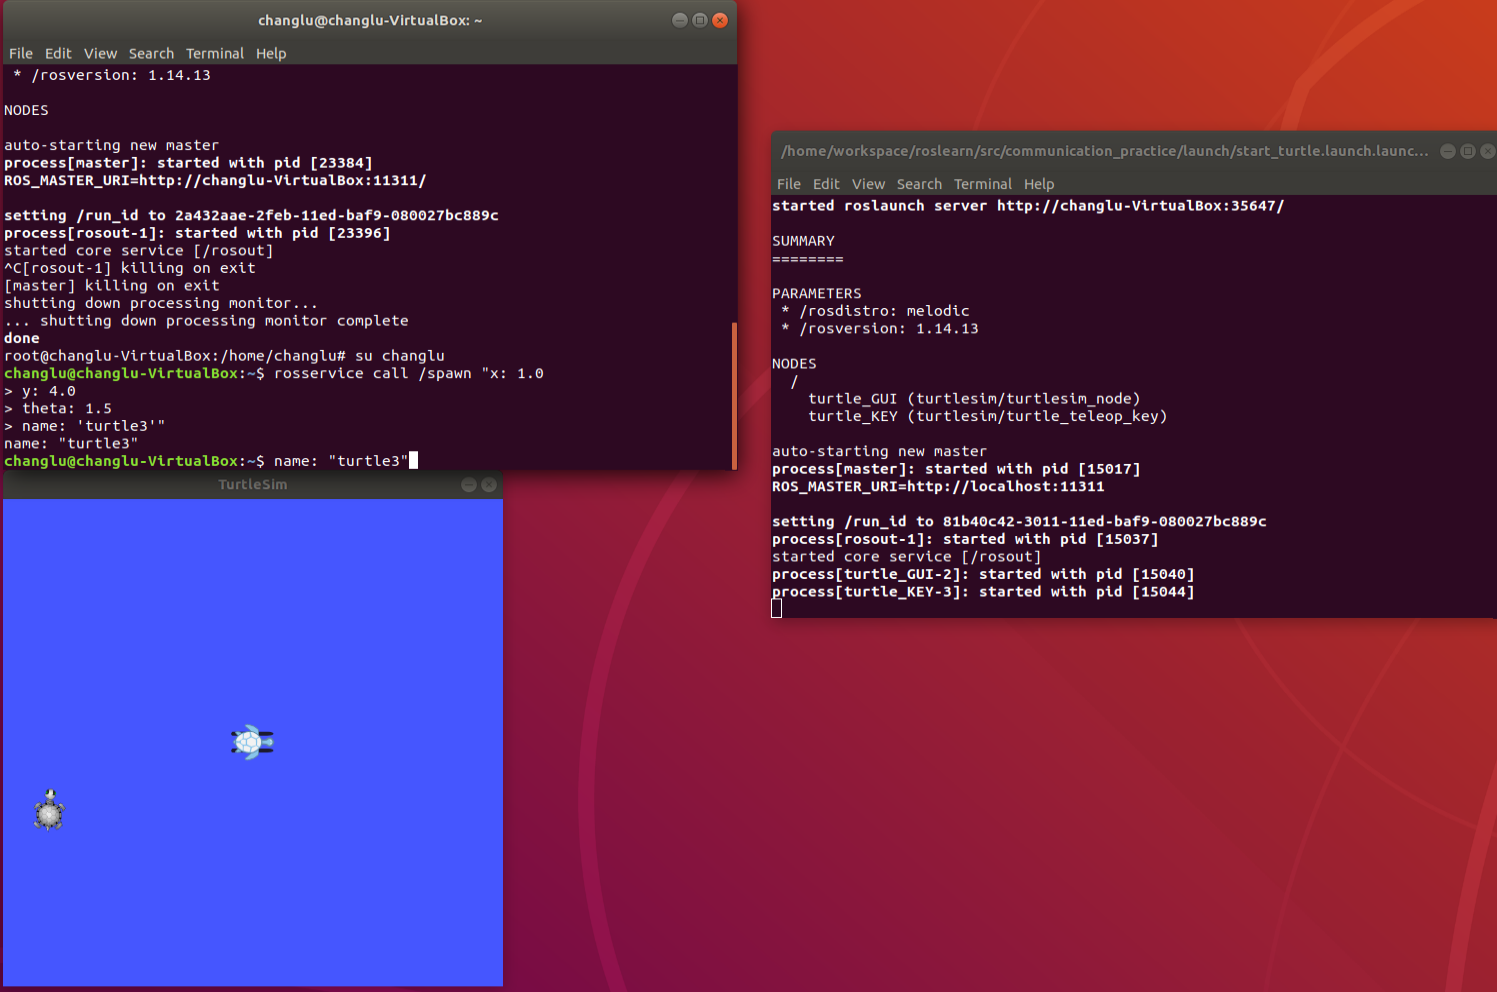Click the gray turtle in TurtleSim
This screenshot has height=992, width=1497.
(49, 810)
